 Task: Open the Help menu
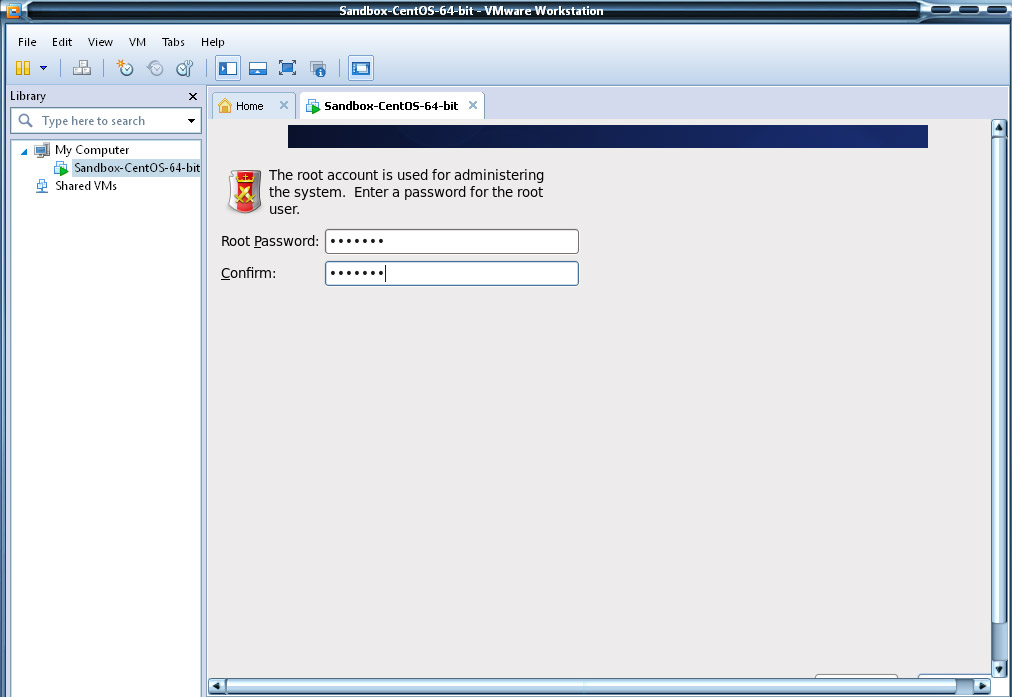[x=212, y=42]
